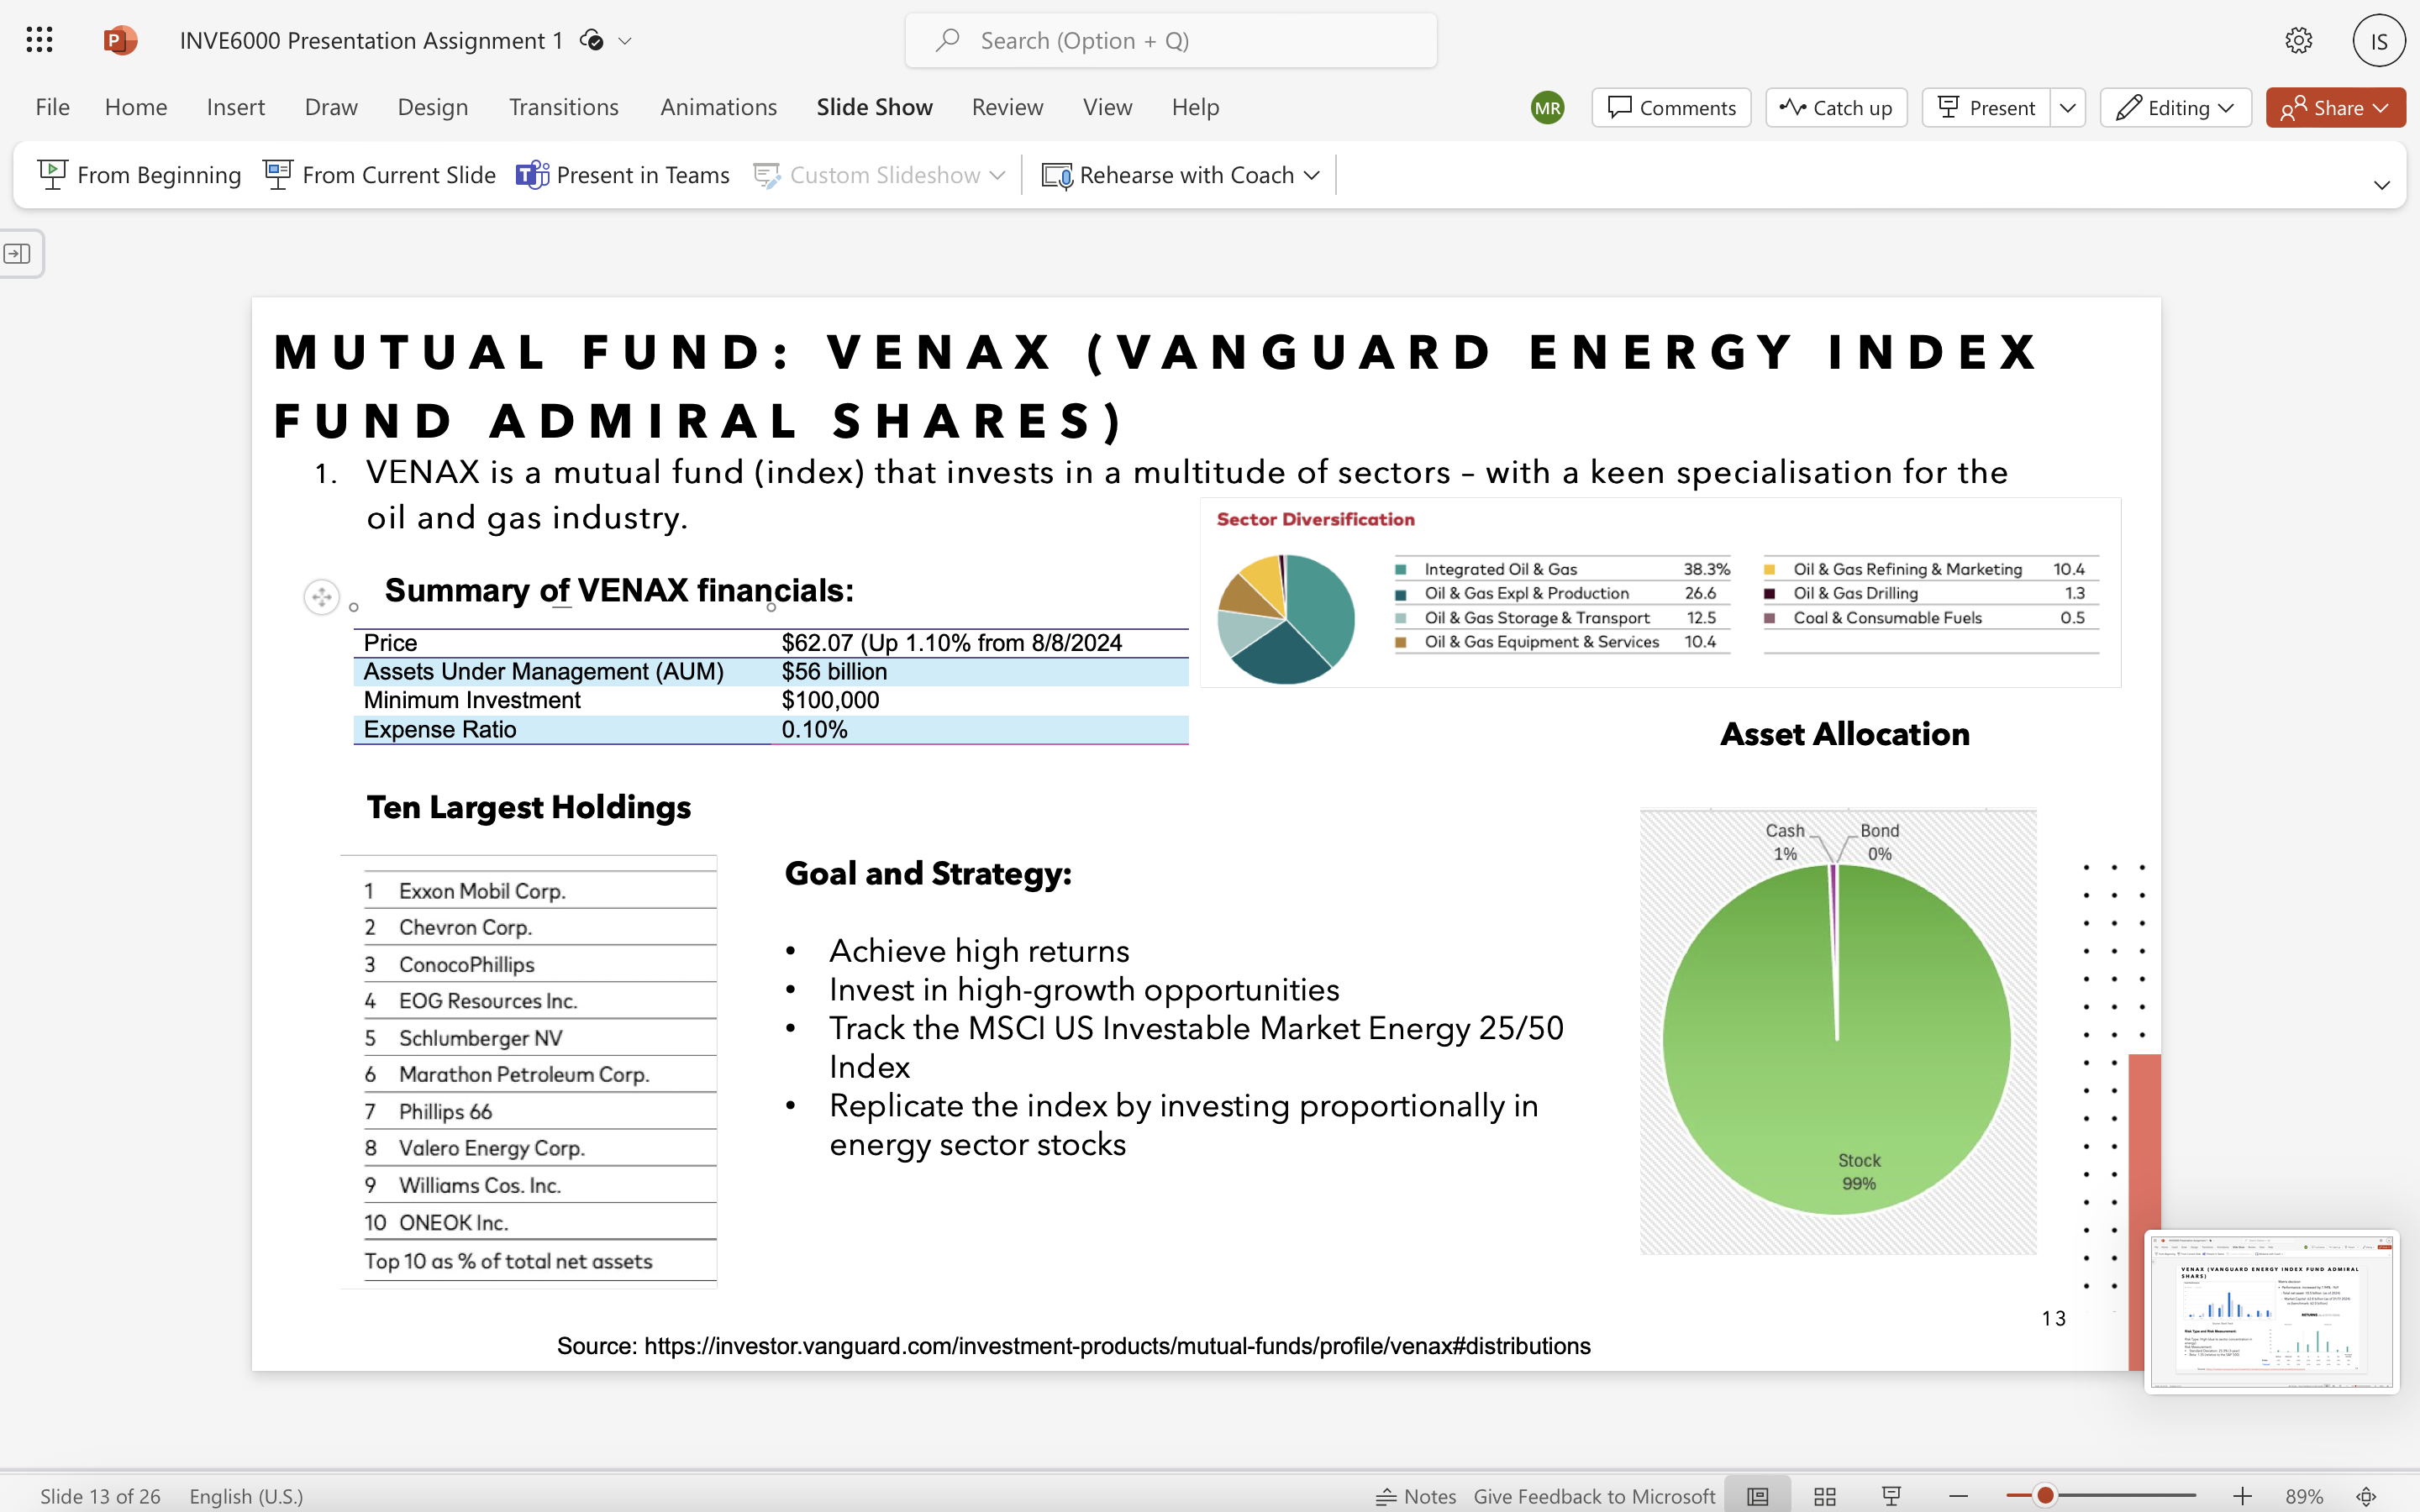
Task: Switch to the Insert tab
Action: click(x=236, y=107)
